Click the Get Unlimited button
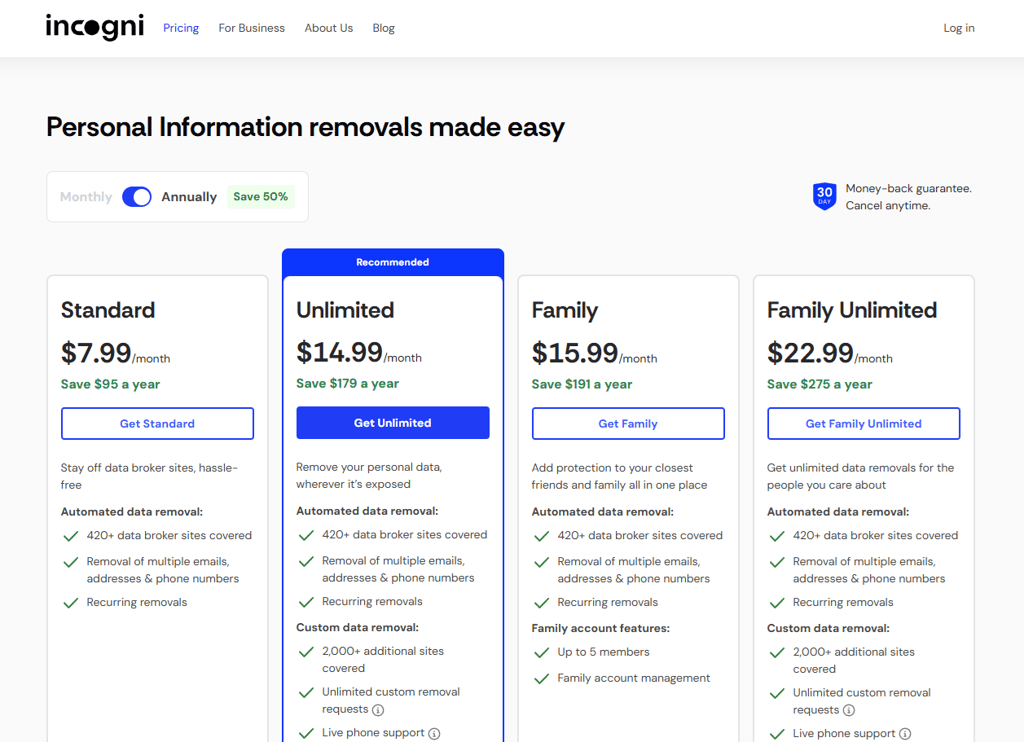This screenshot has height=742, width=1024. coord(392,423)
